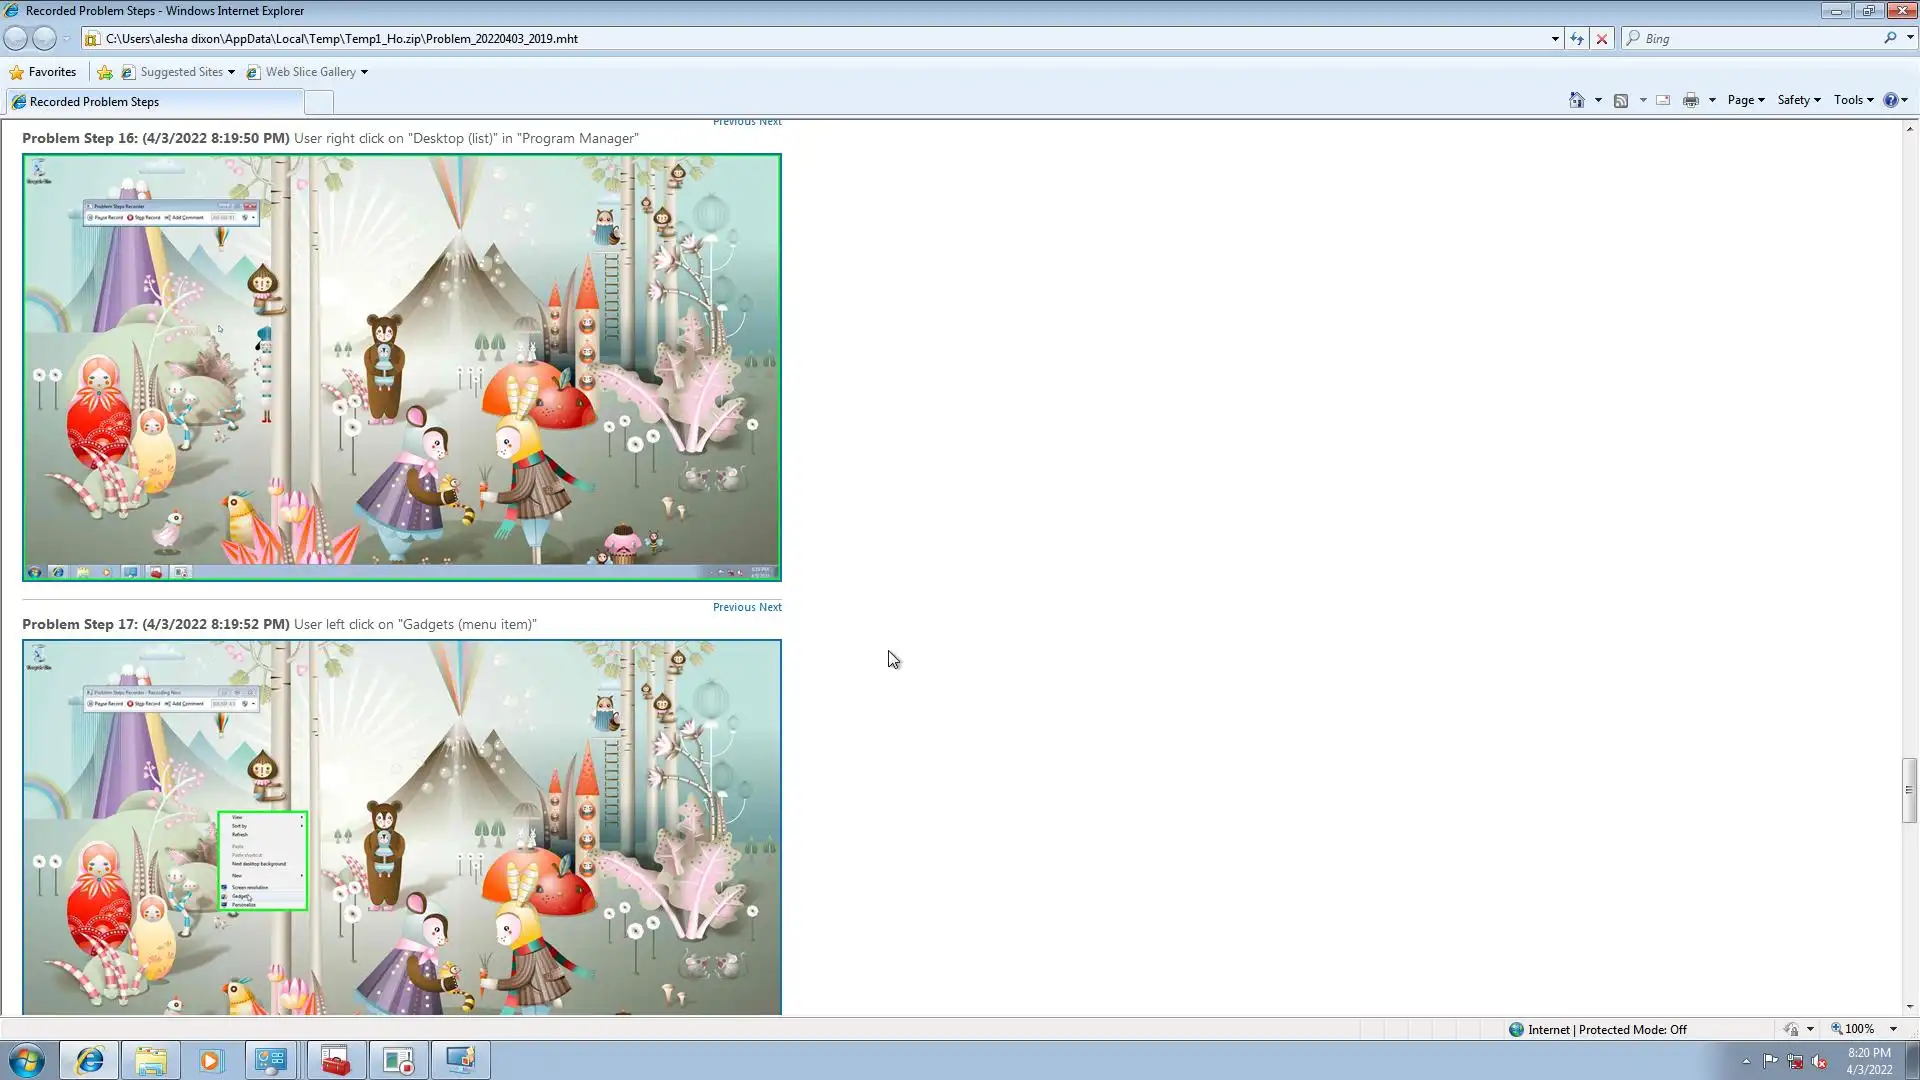
Task: Click the Print toolbar icon
Action: click(x=1691, y=100)
